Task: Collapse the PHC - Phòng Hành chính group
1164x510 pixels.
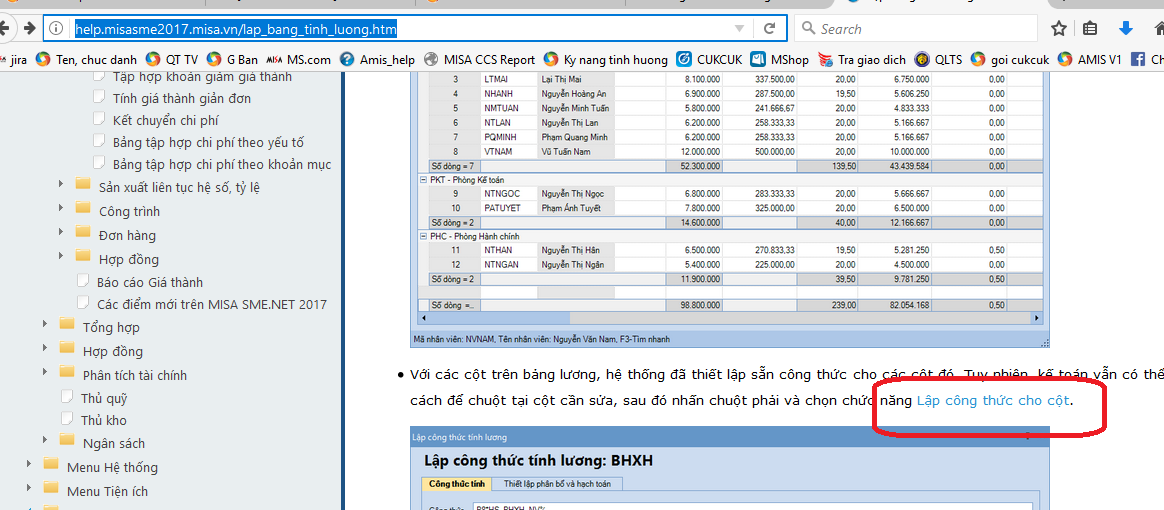Action: click(424, 236)
